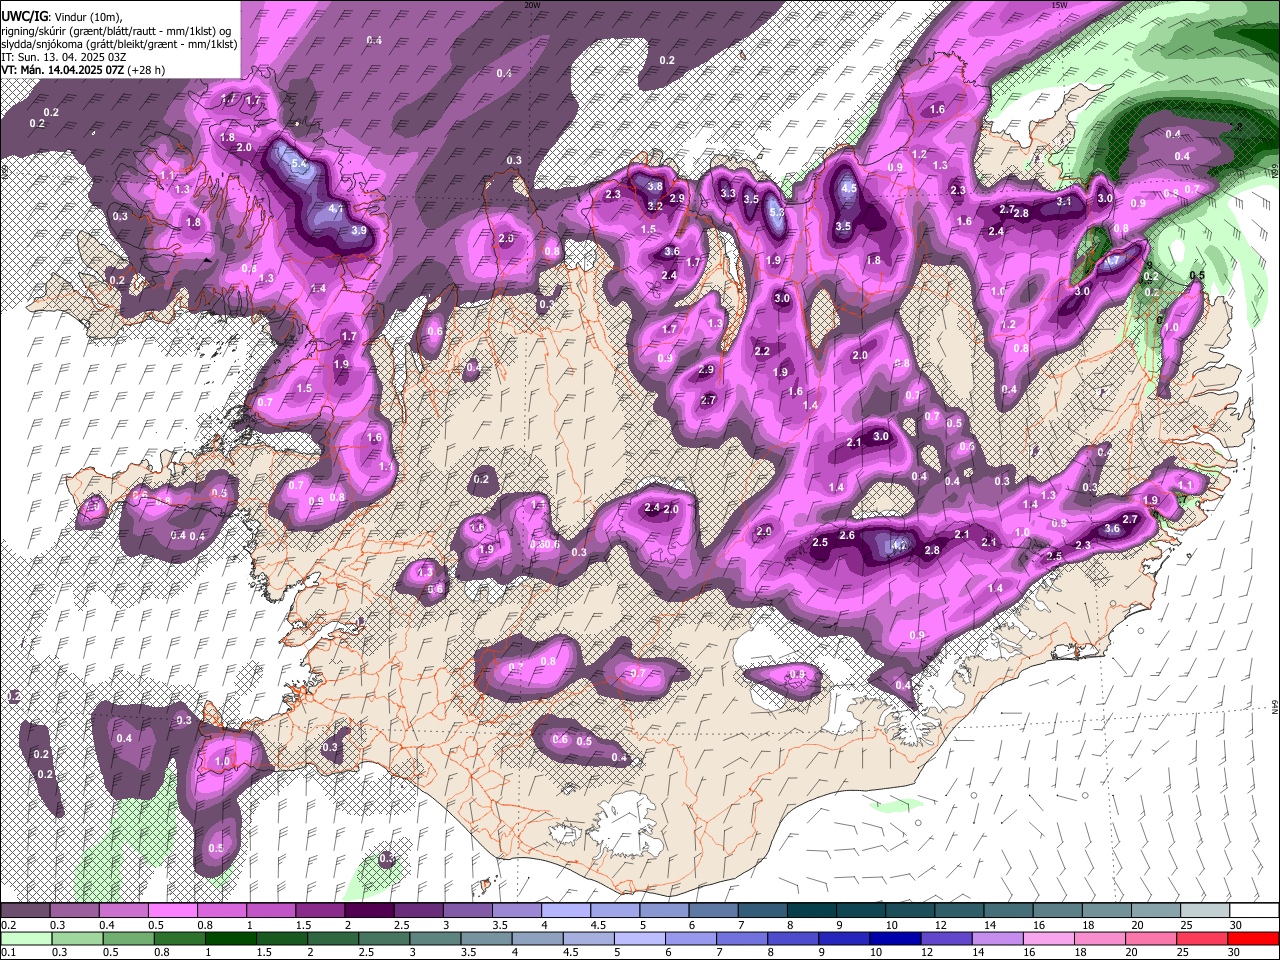Viewport: 1280px width, 960px height.
Task: Pick lower legend swatch between 14 and 16
Action: coord(998,938)
